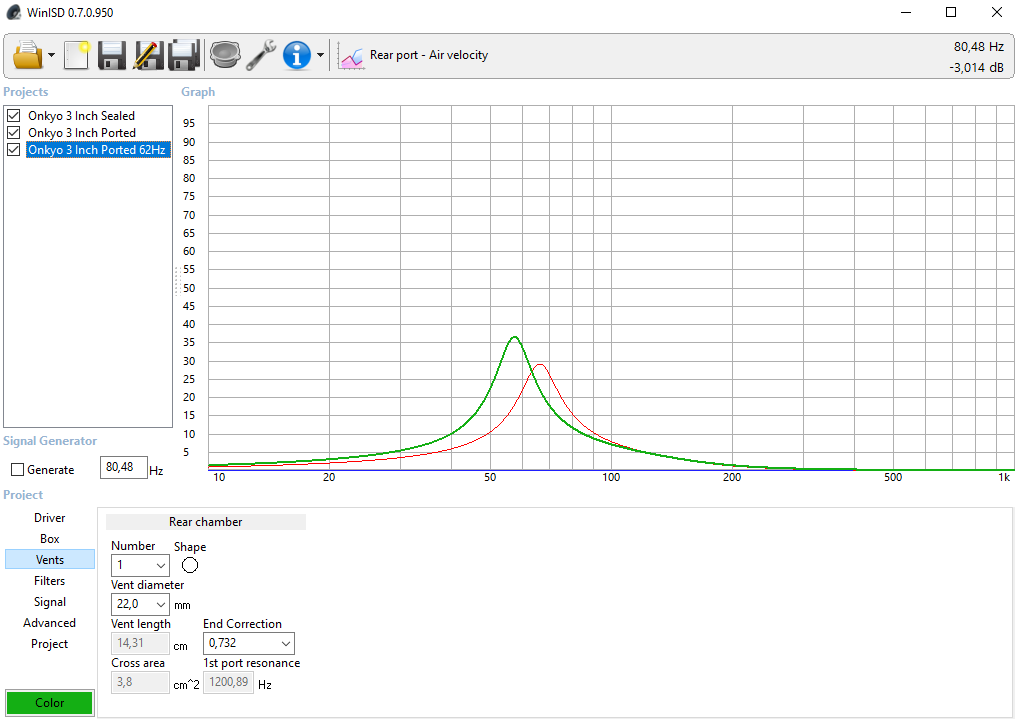Expand the info icon dropdown arrow

(x=320, y=55)
